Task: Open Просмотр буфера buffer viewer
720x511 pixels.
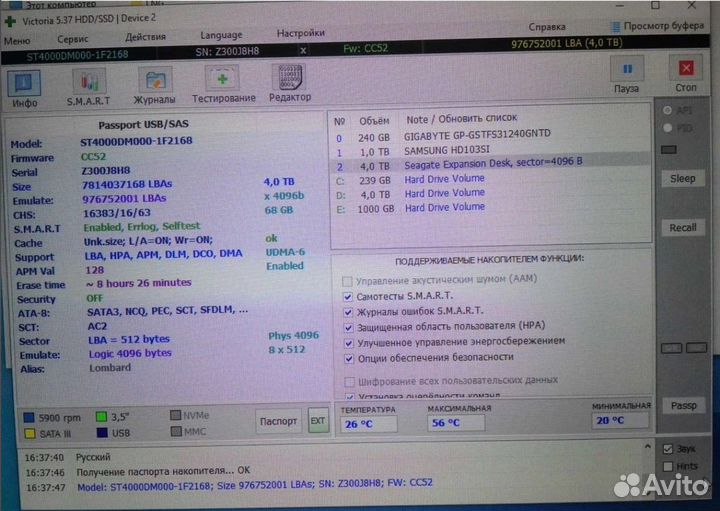Action: pyautogui.click(x=656, y=27)
